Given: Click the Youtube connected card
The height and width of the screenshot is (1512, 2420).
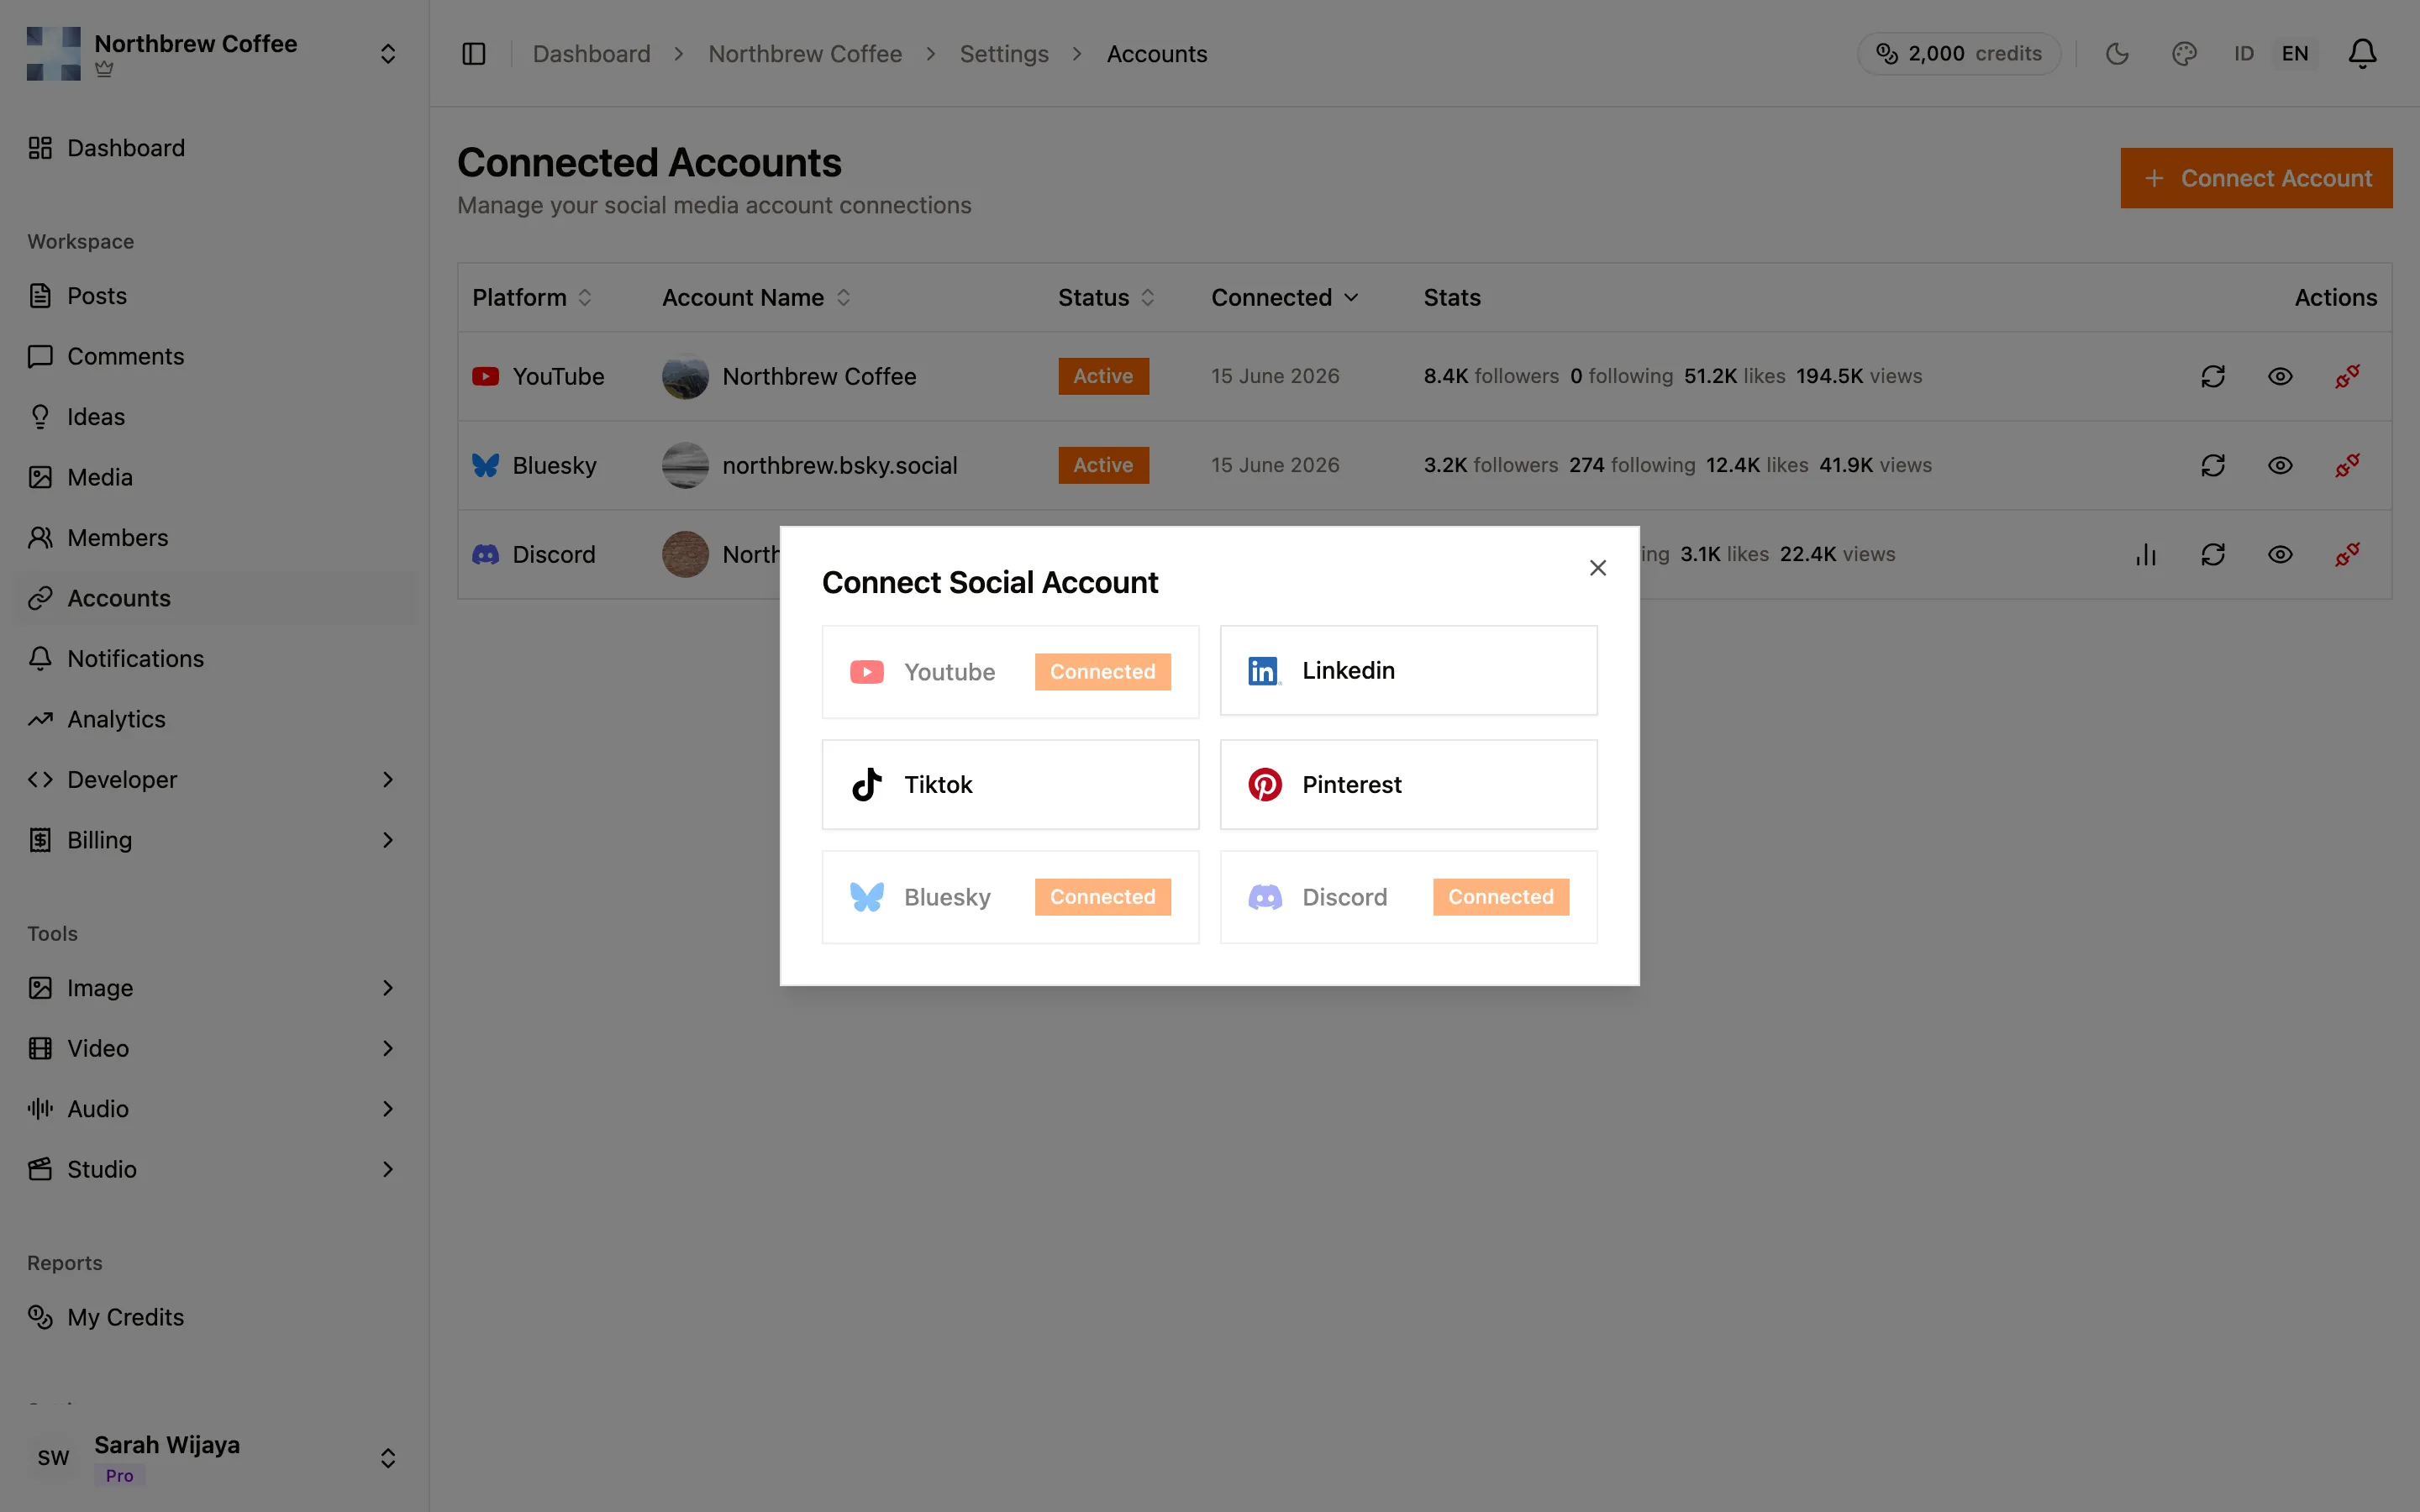Looking at the screenshot, I should tap(1010, 672).
